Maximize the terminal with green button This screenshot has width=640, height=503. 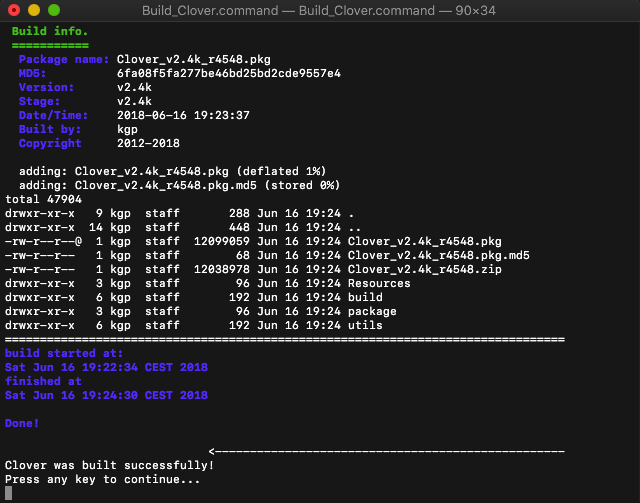[x=54, y=10]
